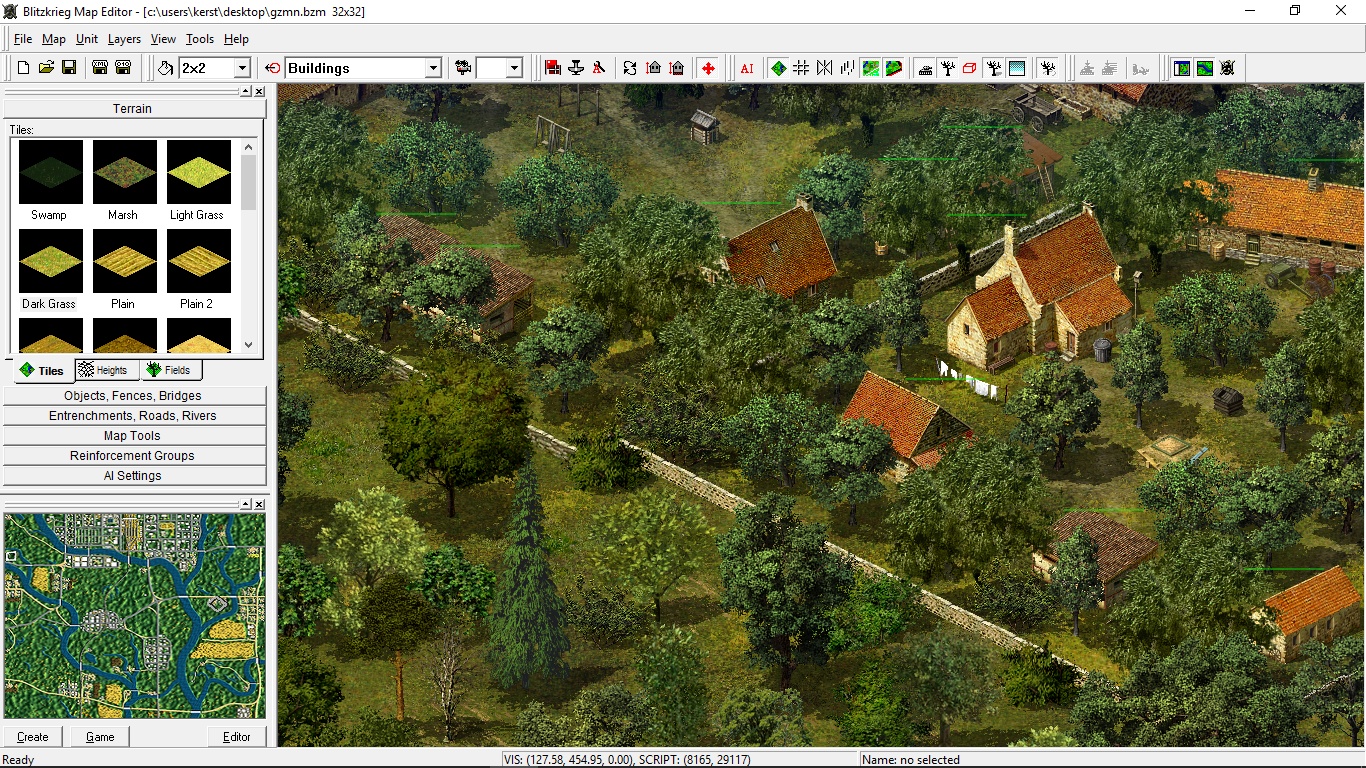This screenshot has height=768, width=1366.
Task: Click the New map icon
Action: [23, 68]
